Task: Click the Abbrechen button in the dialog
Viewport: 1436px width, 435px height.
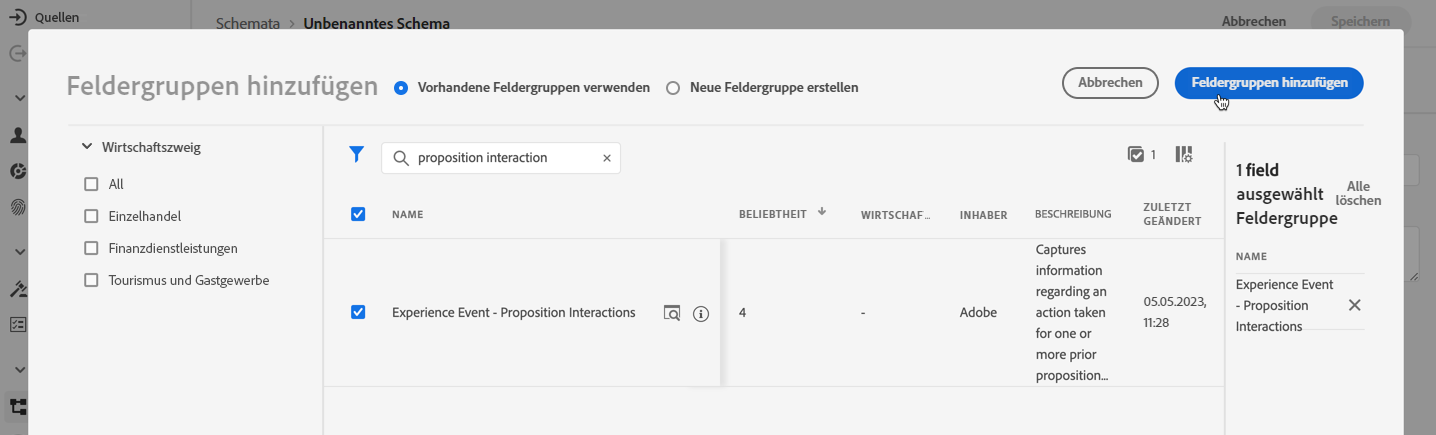Action: [1110, 83]
